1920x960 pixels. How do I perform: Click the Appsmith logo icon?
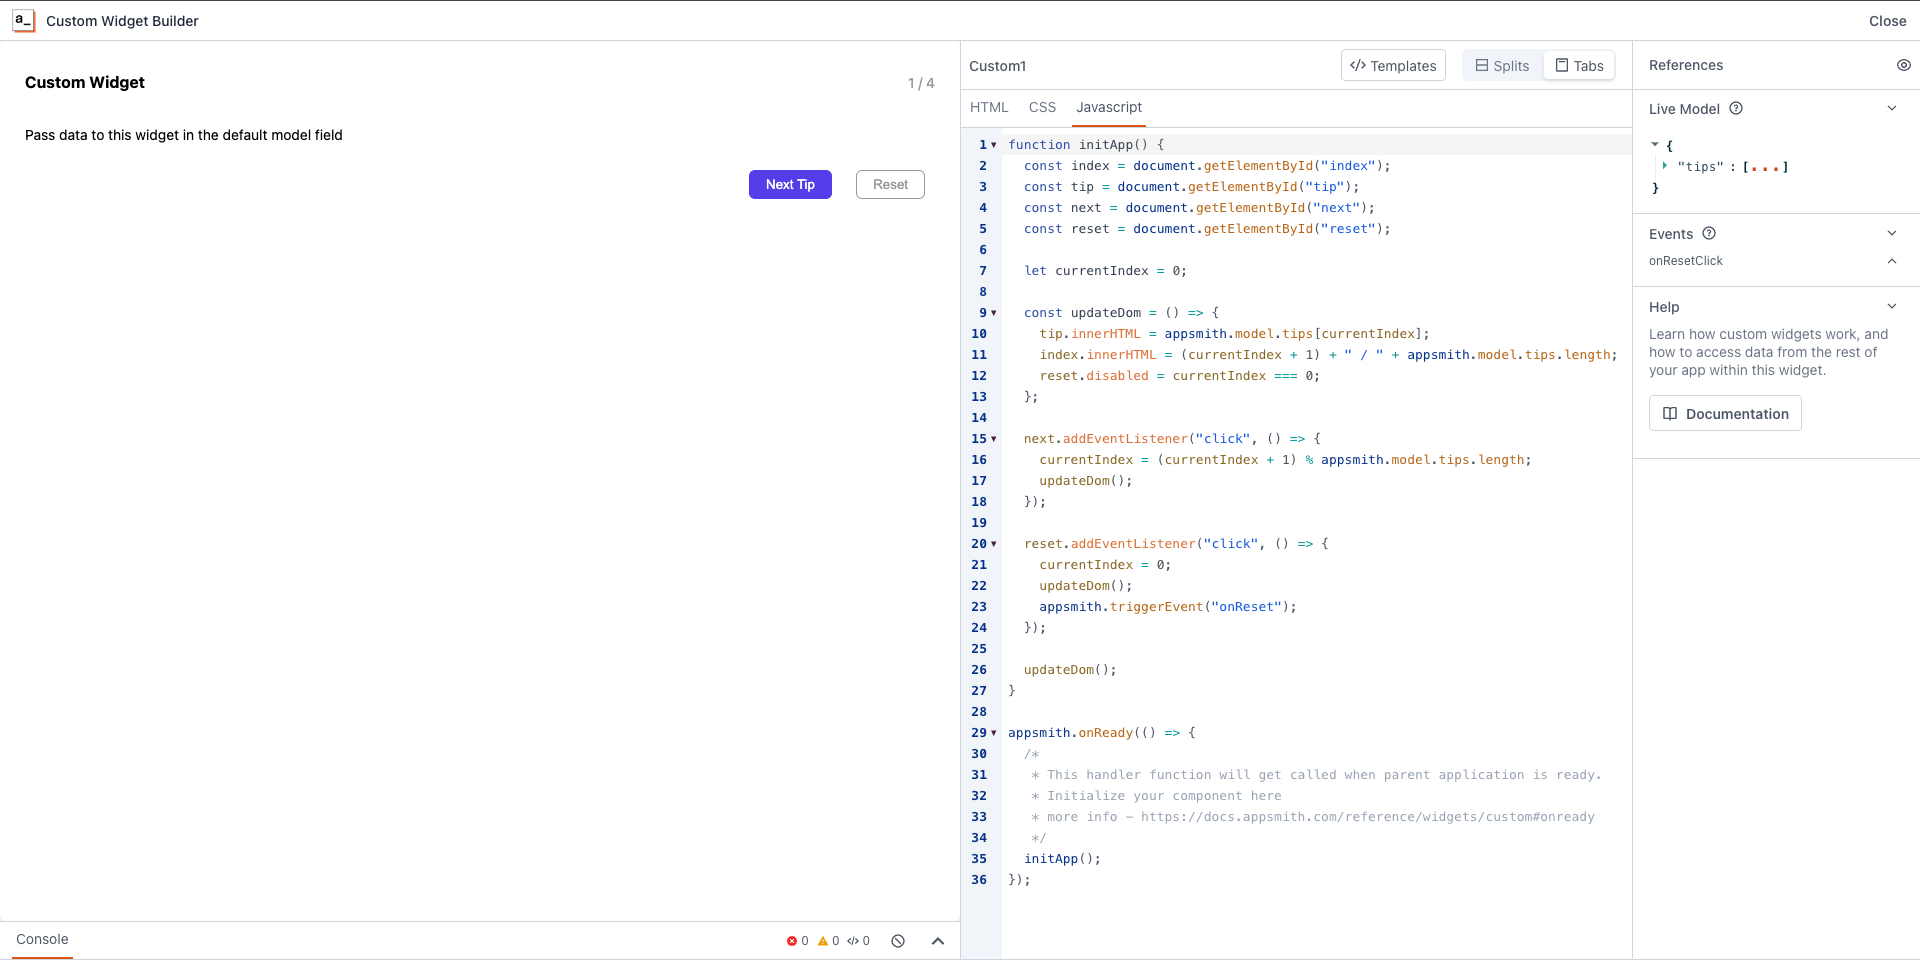point(22,20)
